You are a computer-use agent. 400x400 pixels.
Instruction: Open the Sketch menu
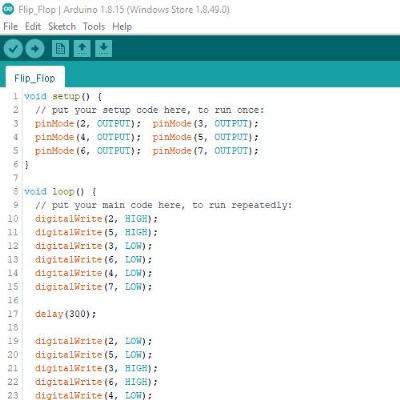tap(62, 26)
